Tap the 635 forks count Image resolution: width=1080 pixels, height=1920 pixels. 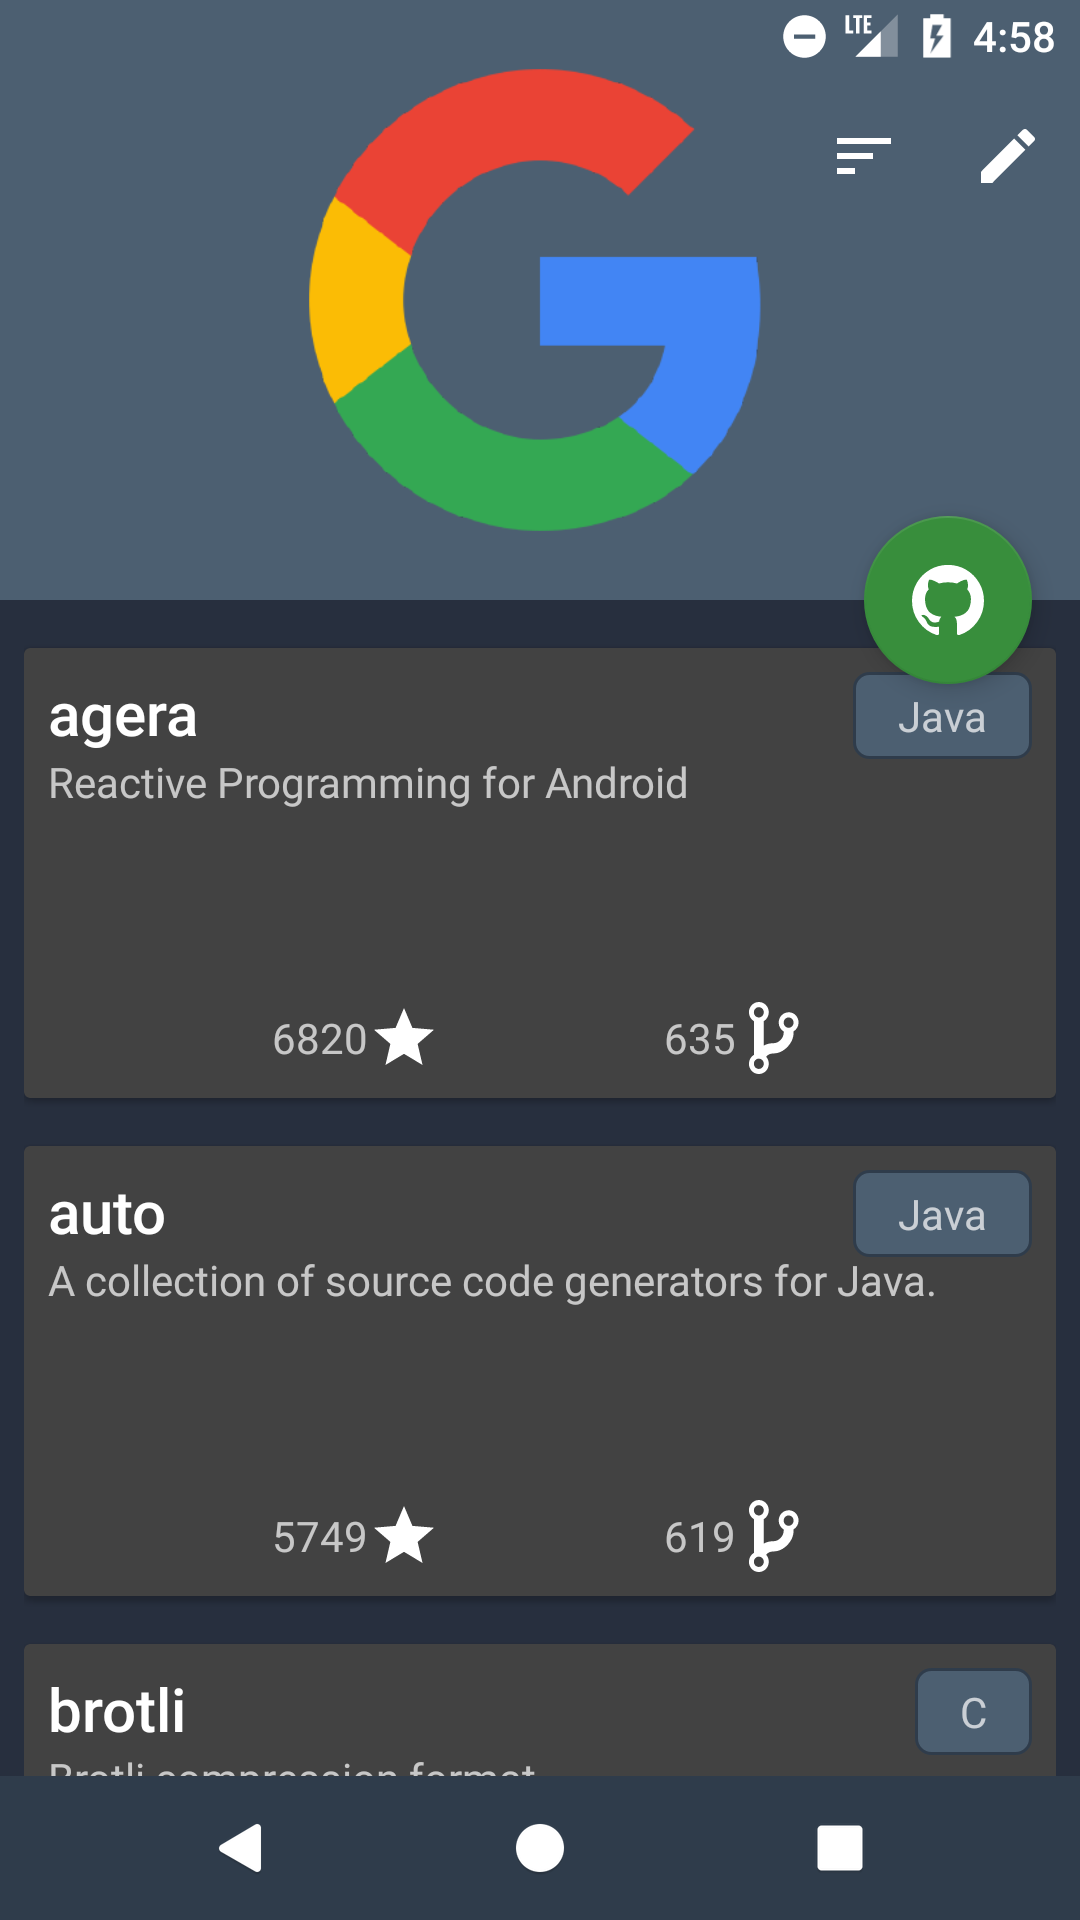(700, 1040)
